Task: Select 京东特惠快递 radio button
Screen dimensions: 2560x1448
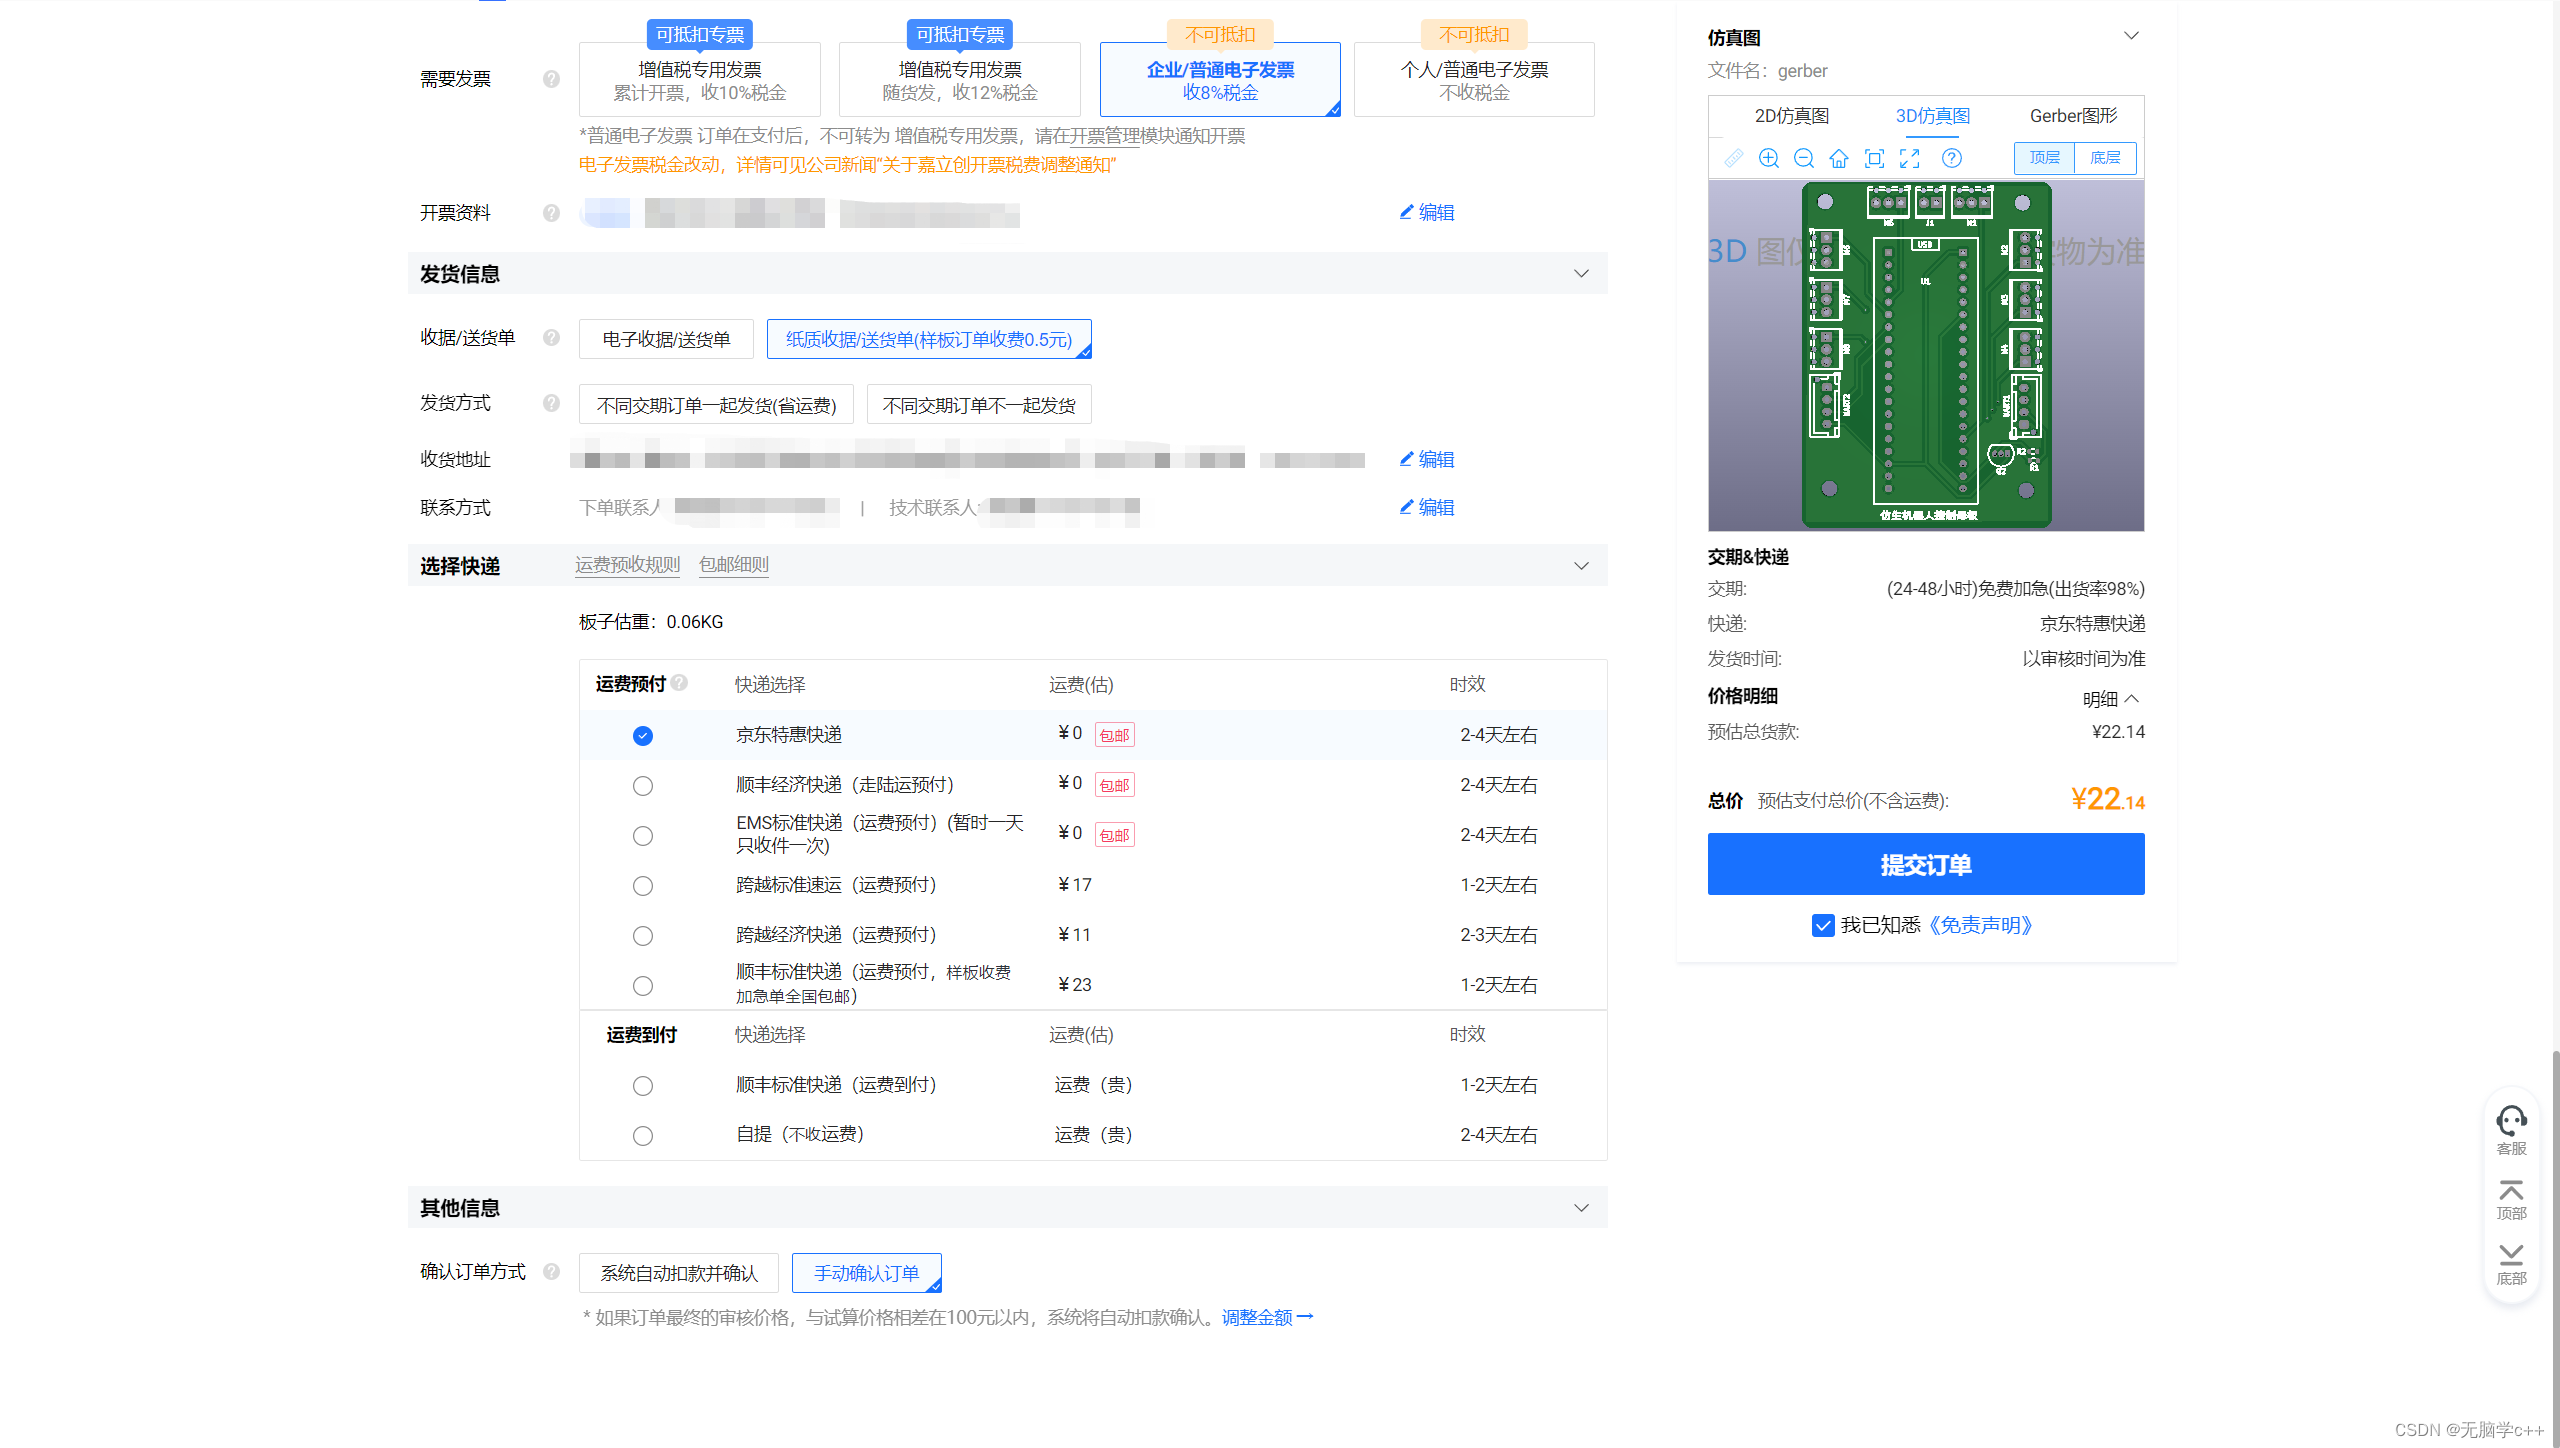Action: pos(643,736)
